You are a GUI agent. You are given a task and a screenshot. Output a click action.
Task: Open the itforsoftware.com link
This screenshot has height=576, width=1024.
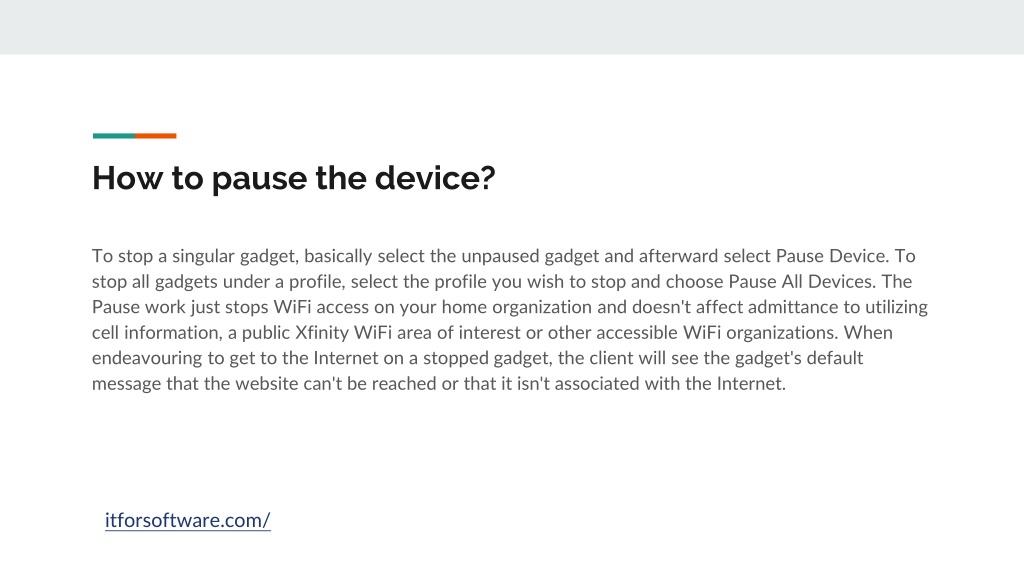click(187, 520)
